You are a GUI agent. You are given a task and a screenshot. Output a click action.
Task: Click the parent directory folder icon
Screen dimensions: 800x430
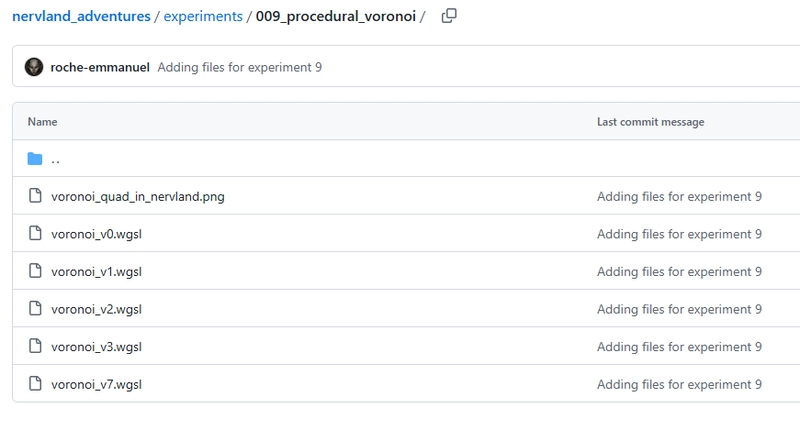(x=35, y=159)
